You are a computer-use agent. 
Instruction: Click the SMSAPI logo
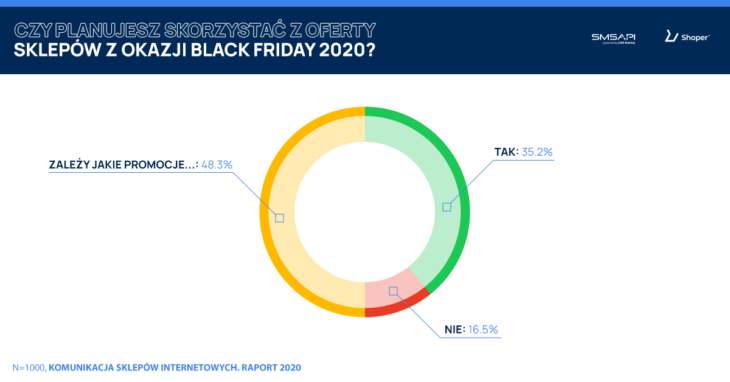(x=613, y=38)
